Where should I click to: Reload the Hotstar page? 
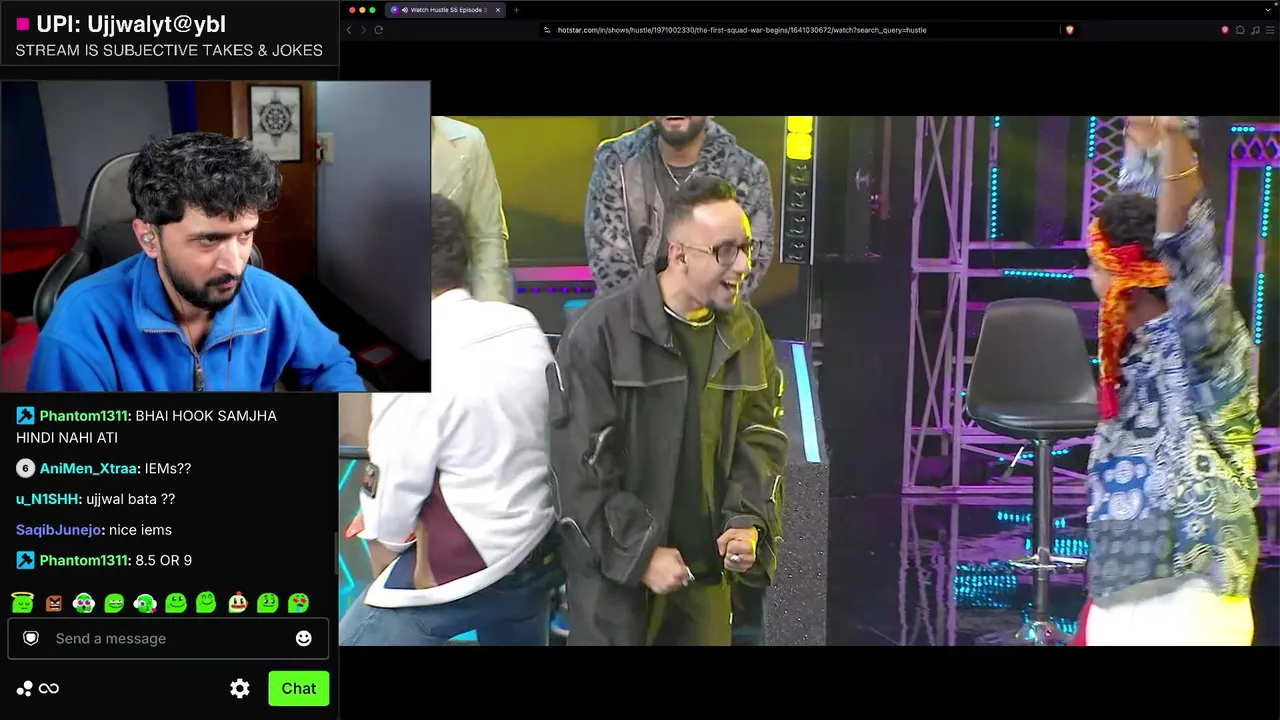tap(379, 30)
